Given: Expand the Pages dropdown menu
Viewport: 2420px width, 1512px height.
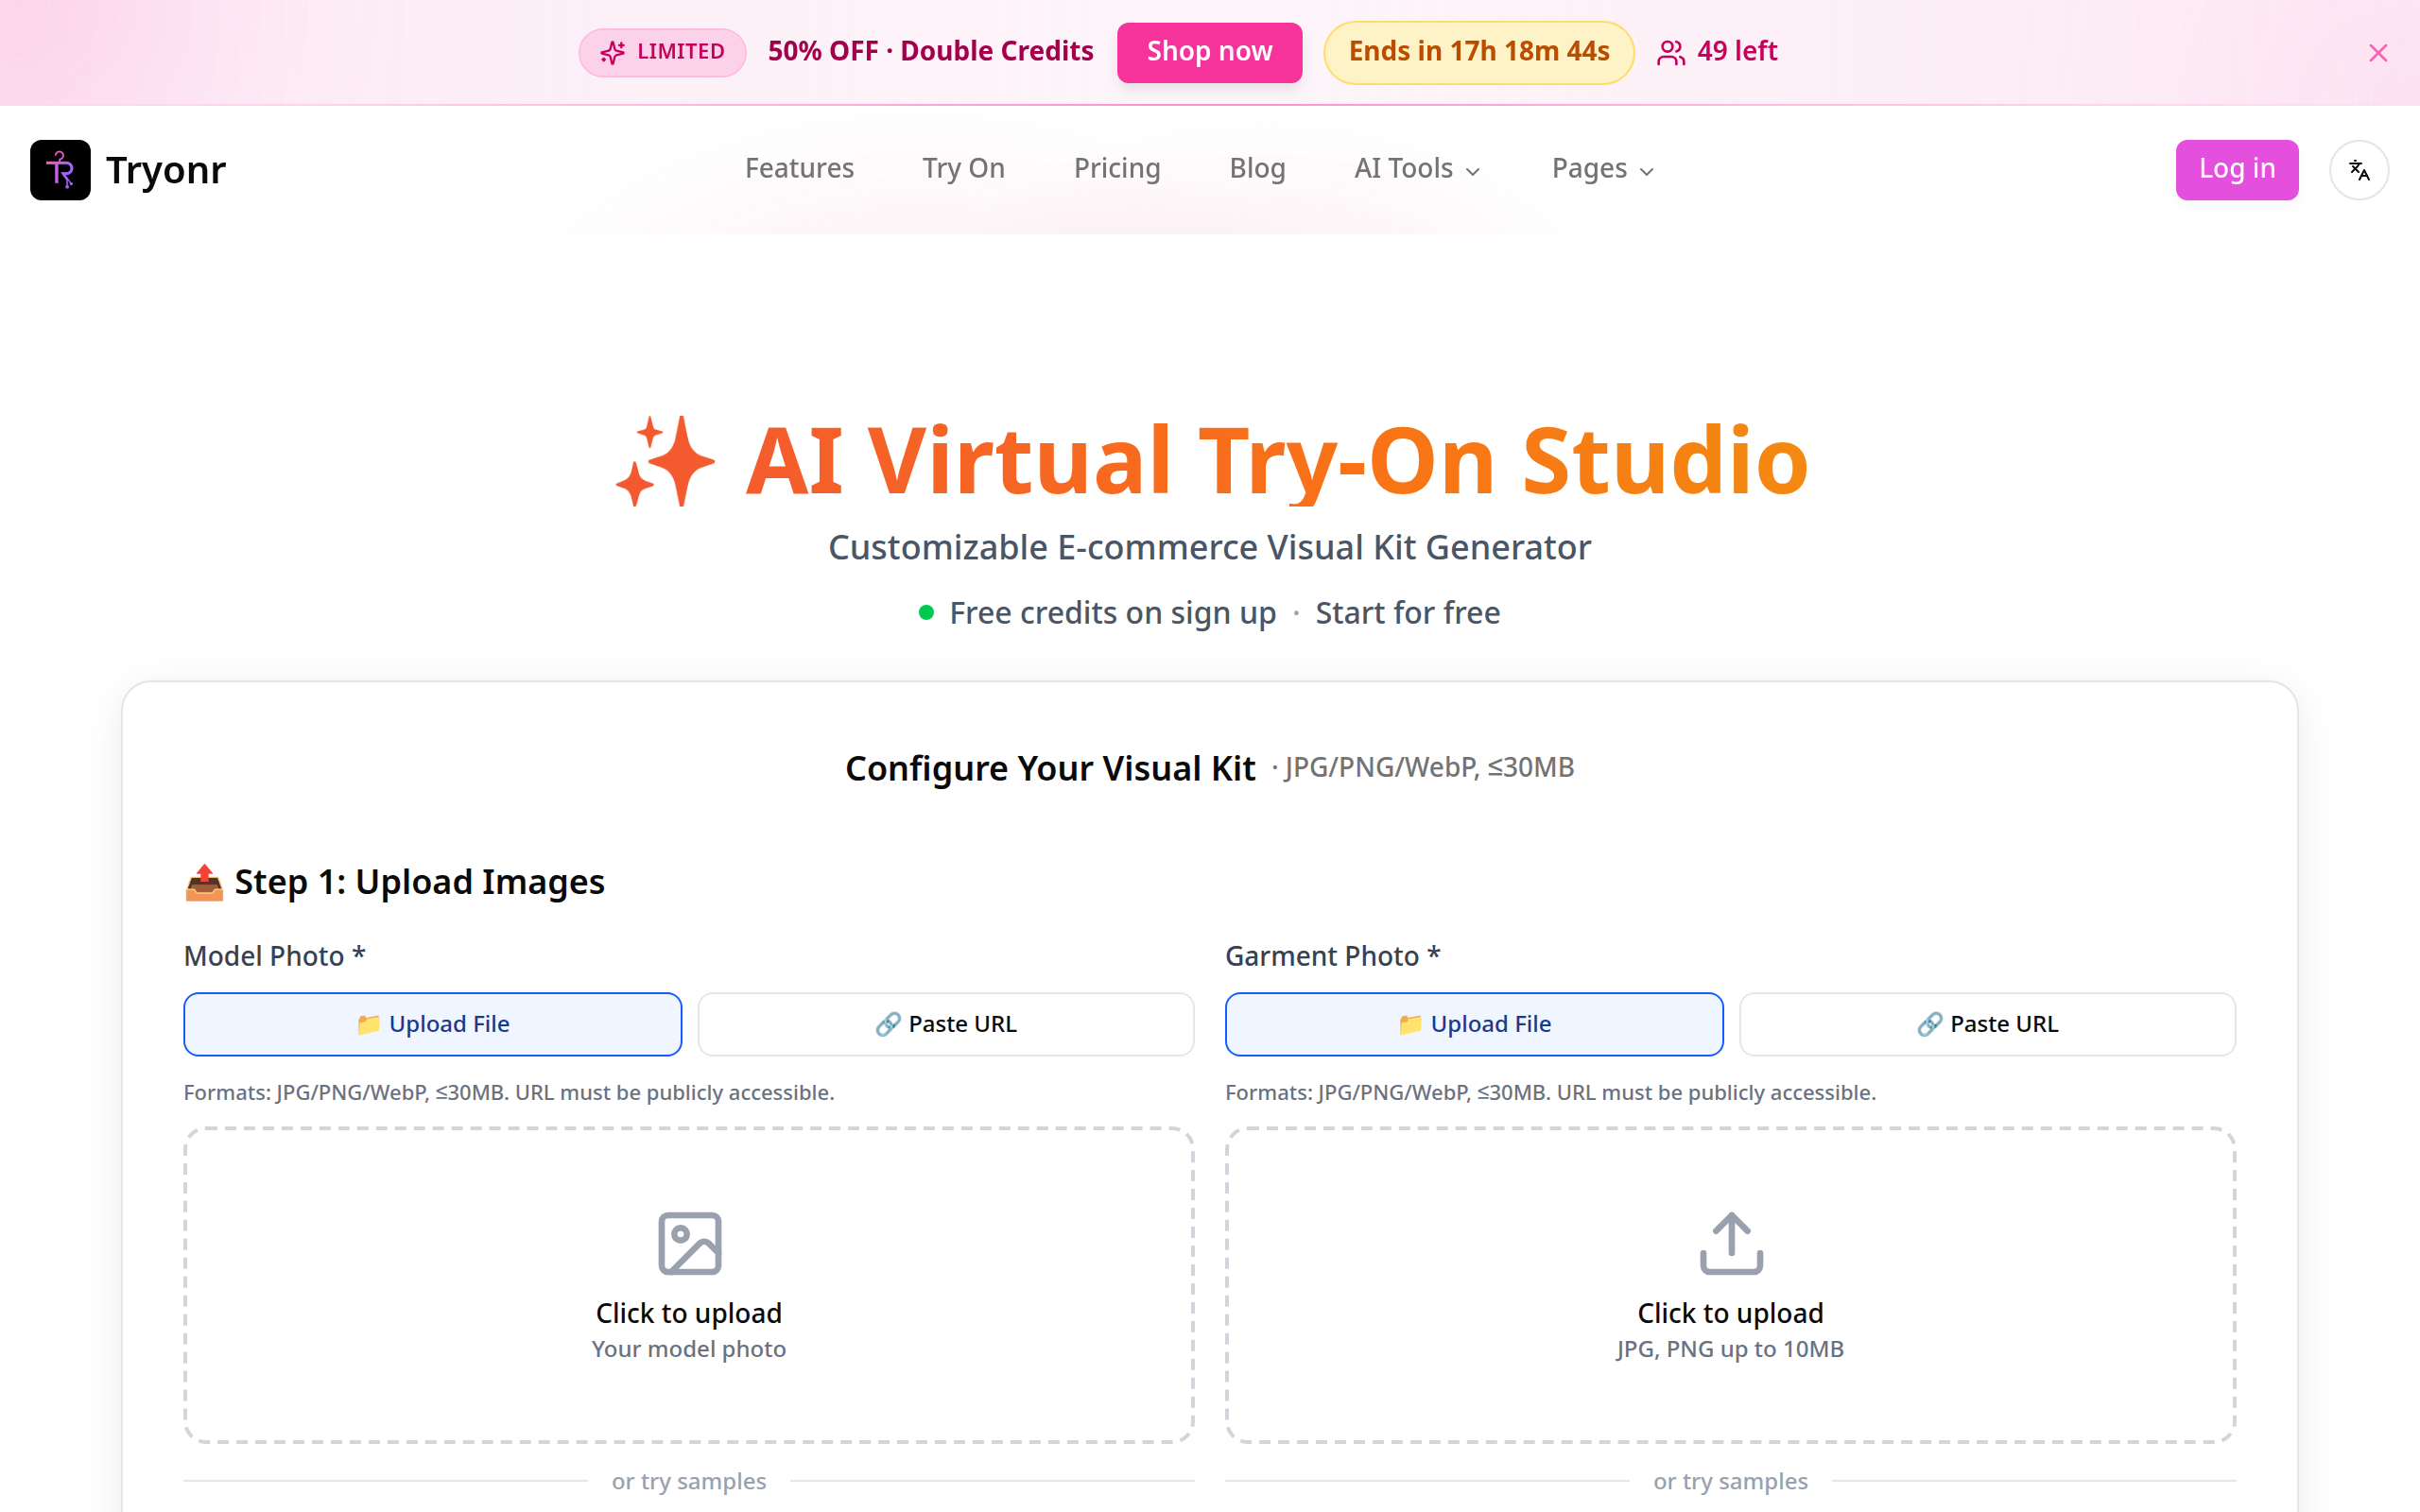Looking at the screenshot, I should tap(1602, 169).
